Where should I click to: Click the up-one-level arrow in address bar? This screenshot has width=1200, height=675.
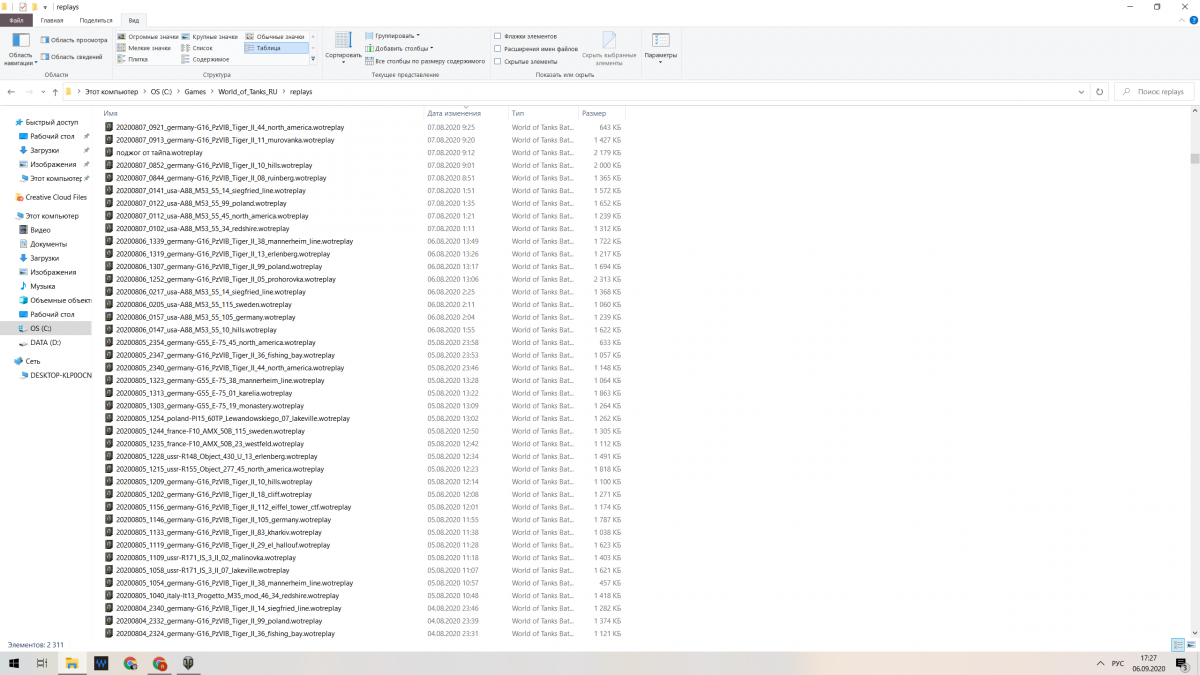[x=55, y=91]
